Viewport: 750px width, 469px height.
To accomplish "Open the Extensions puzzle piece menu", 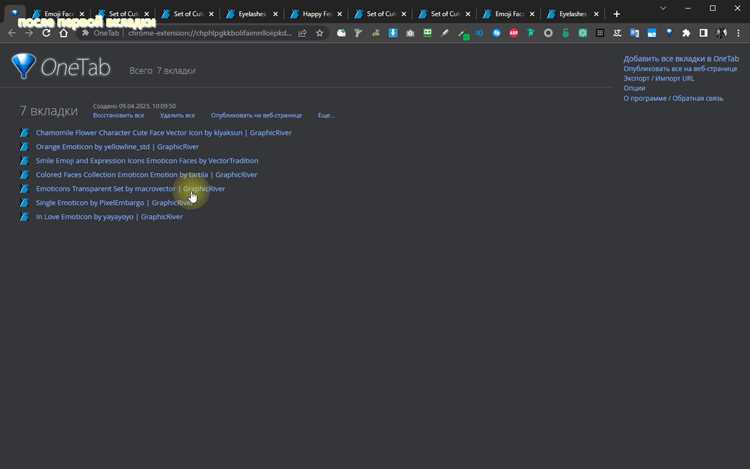I will click(x=686, y=33).
